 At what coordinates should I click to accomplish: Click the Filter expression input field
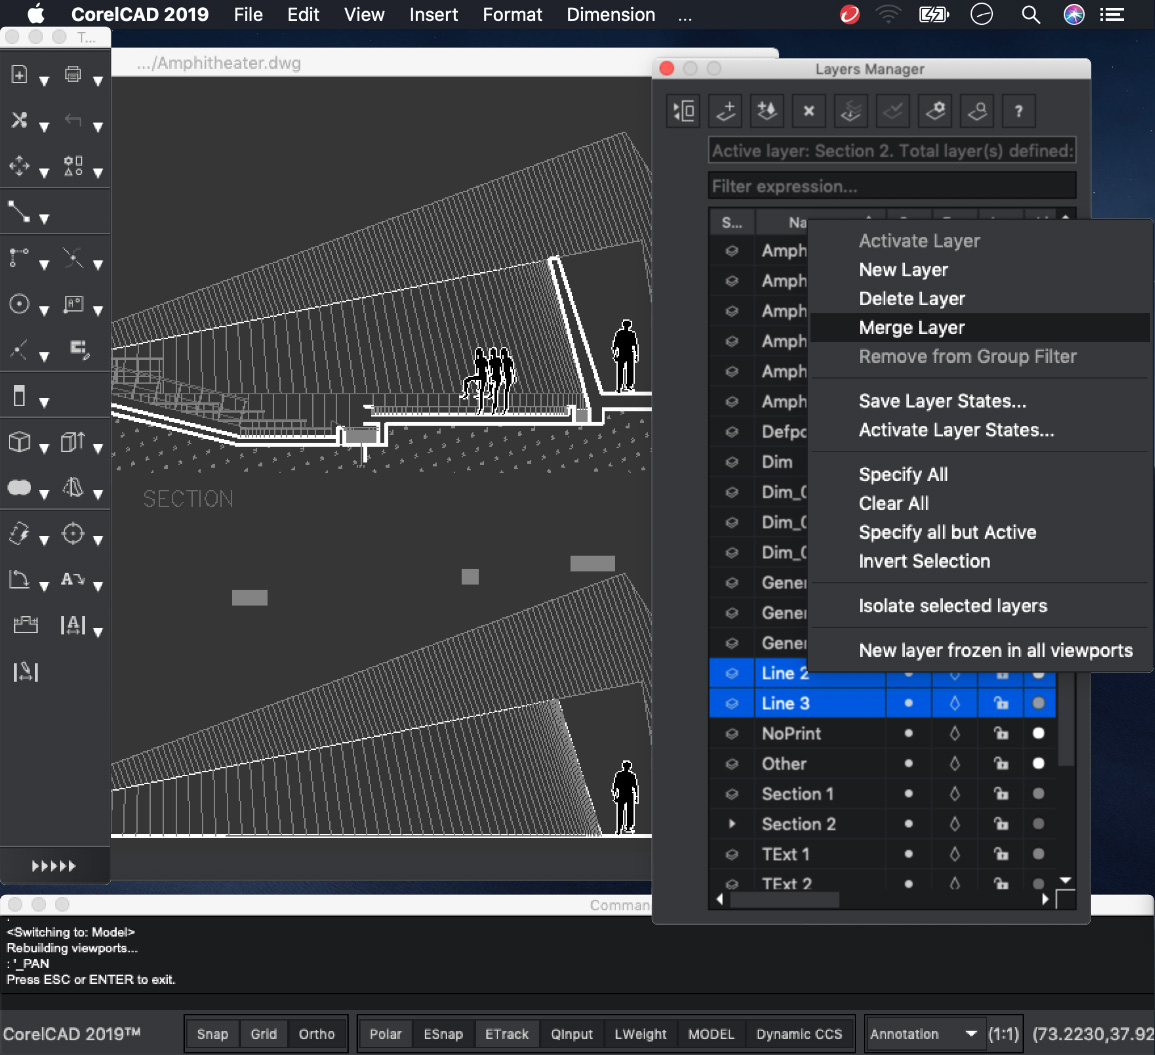[891, 186]
